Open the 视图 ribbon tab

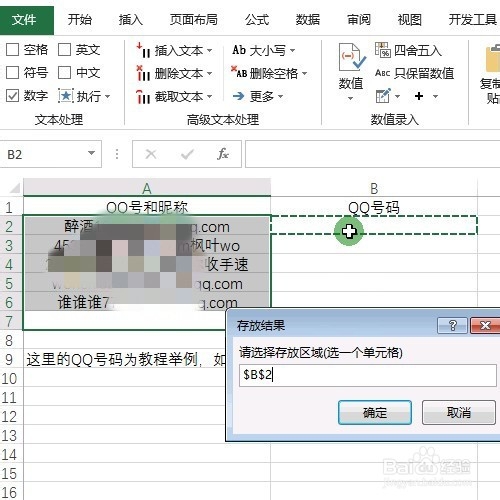point(410,20)
